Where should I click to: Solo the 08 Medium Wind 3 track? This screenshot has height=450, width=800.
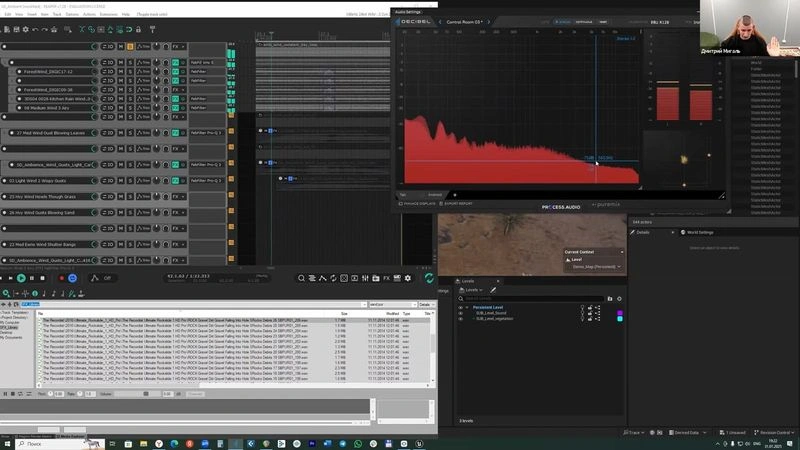(x=130, y=108)
